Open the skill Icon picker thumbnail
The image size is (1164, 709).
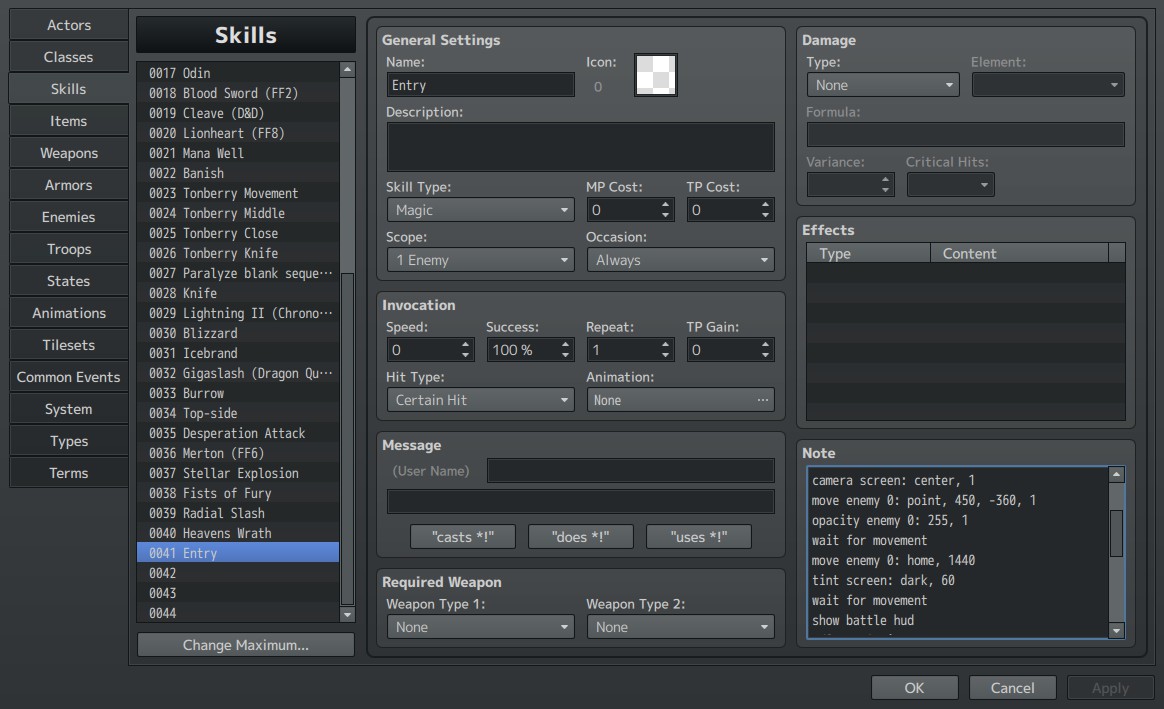click(655, 74)
